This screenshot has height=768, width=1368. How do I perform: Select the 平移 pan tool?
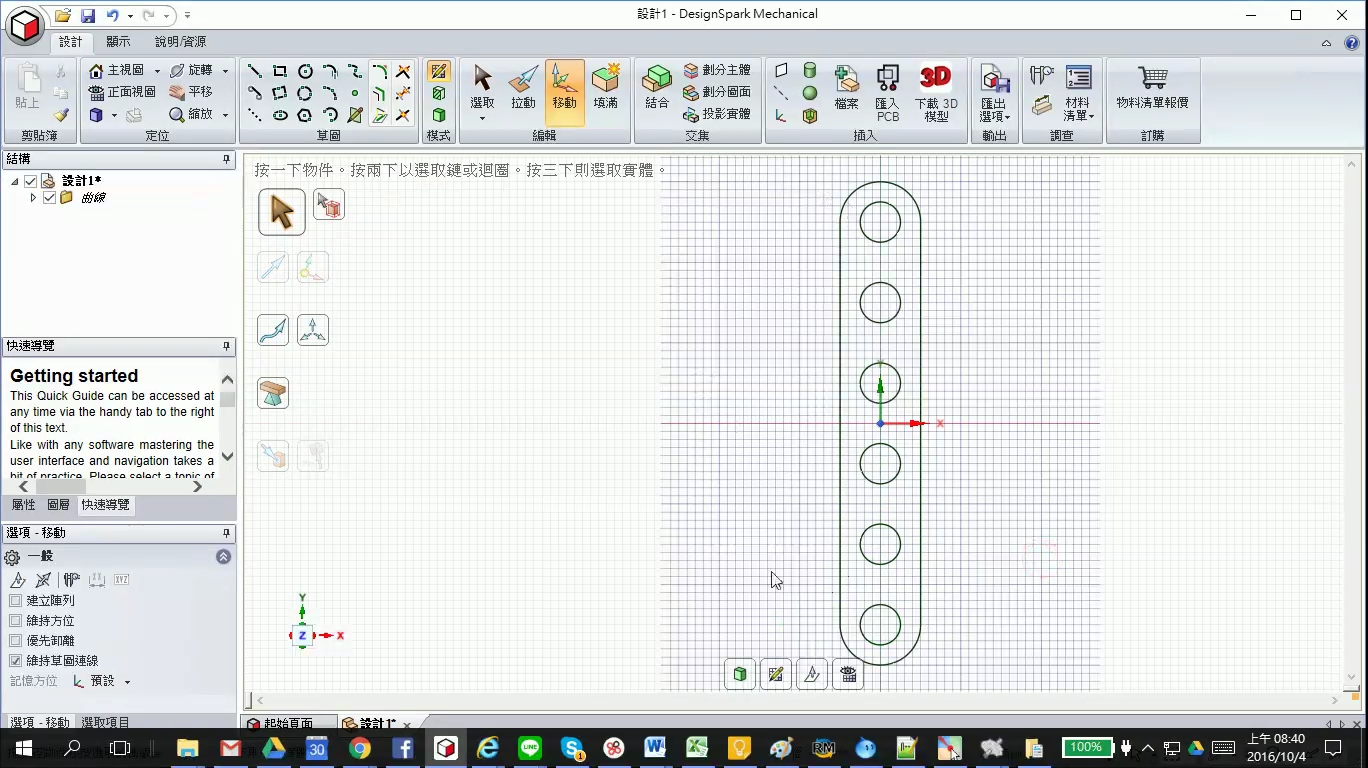(191, 92)
